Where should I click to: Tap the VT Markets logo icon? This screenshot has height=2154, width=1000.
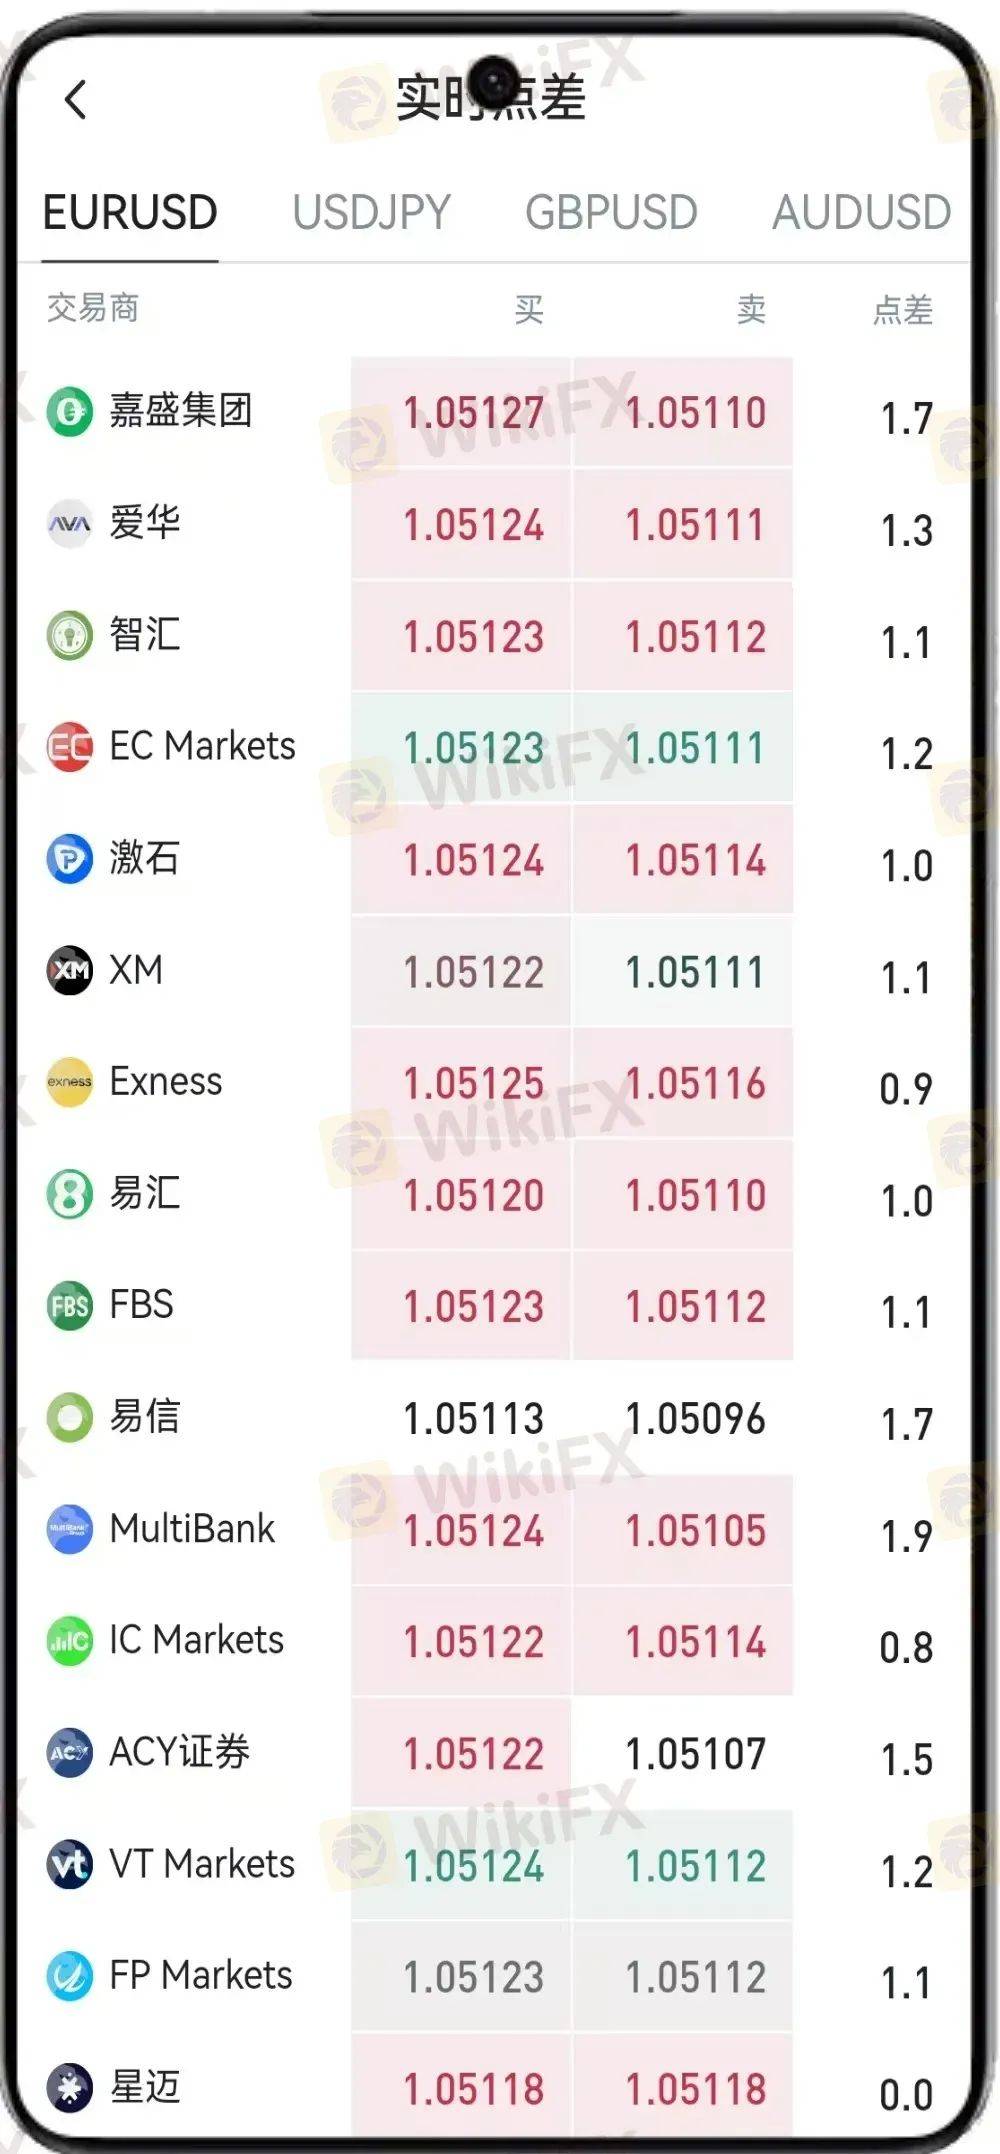tap(70, 1865)
